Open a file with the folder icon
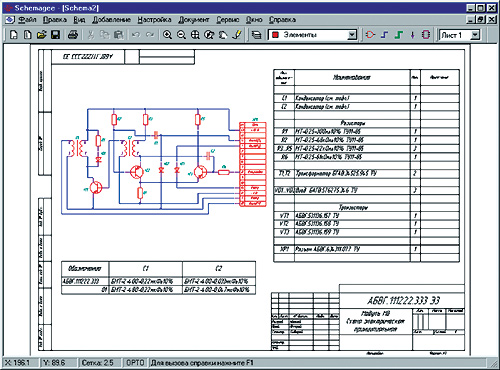Viewport: 500px width, 370px height. 42,34
